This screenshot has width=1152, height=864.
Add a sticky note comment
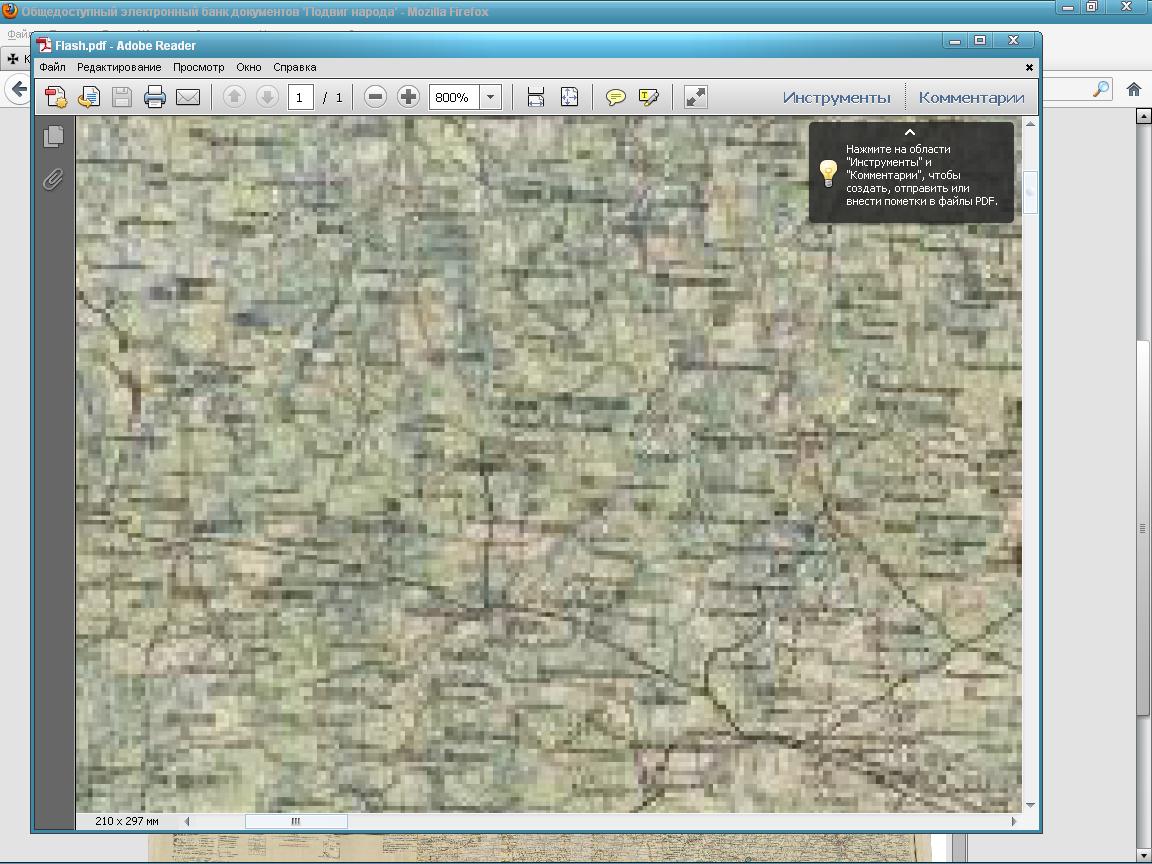(616, 97)
